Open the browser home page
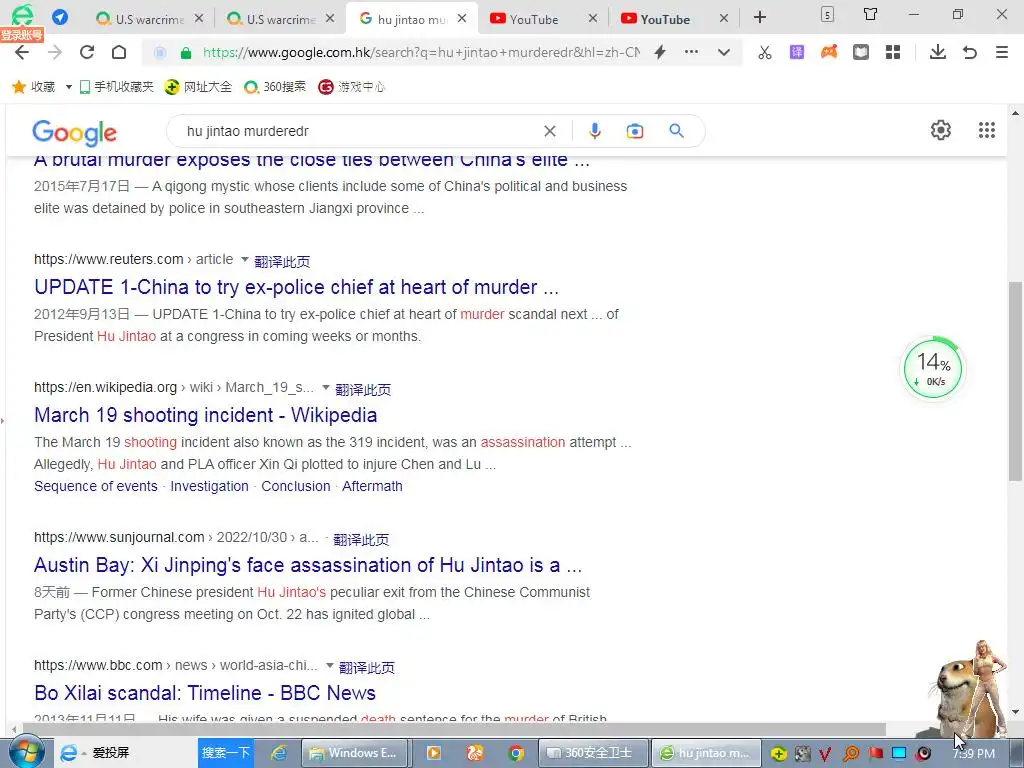This screenshot has height=768, width=1024. coord(119,52)
